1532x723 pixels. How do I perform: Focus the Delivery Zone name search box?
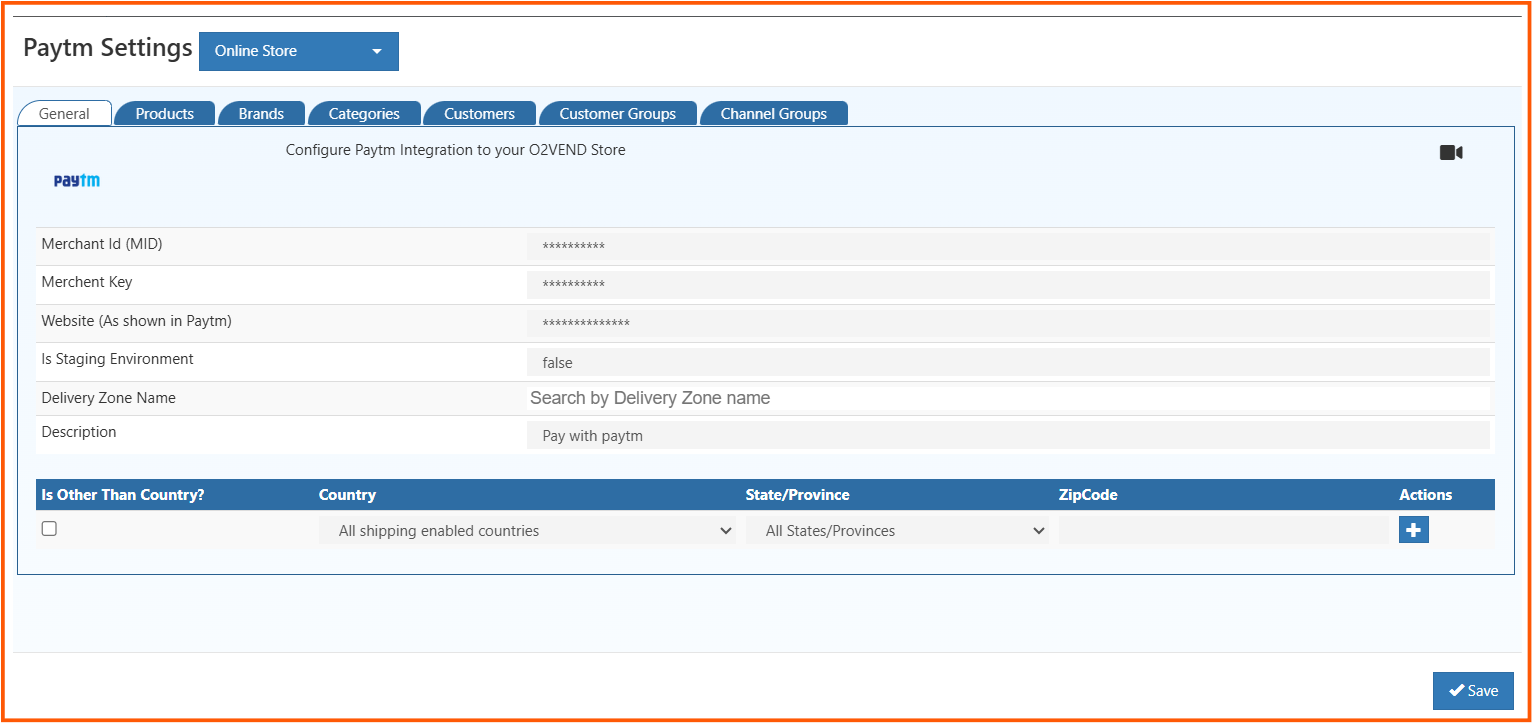pyautogui.click(x=1007, y=398)
